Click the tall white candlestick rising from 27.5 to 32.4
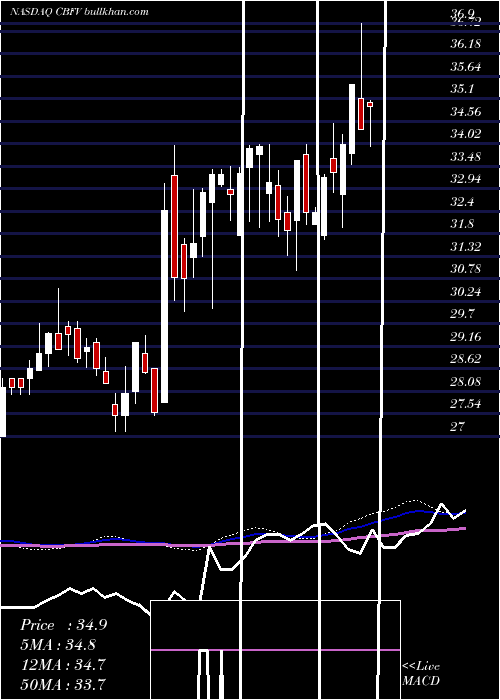 [165, 307]
